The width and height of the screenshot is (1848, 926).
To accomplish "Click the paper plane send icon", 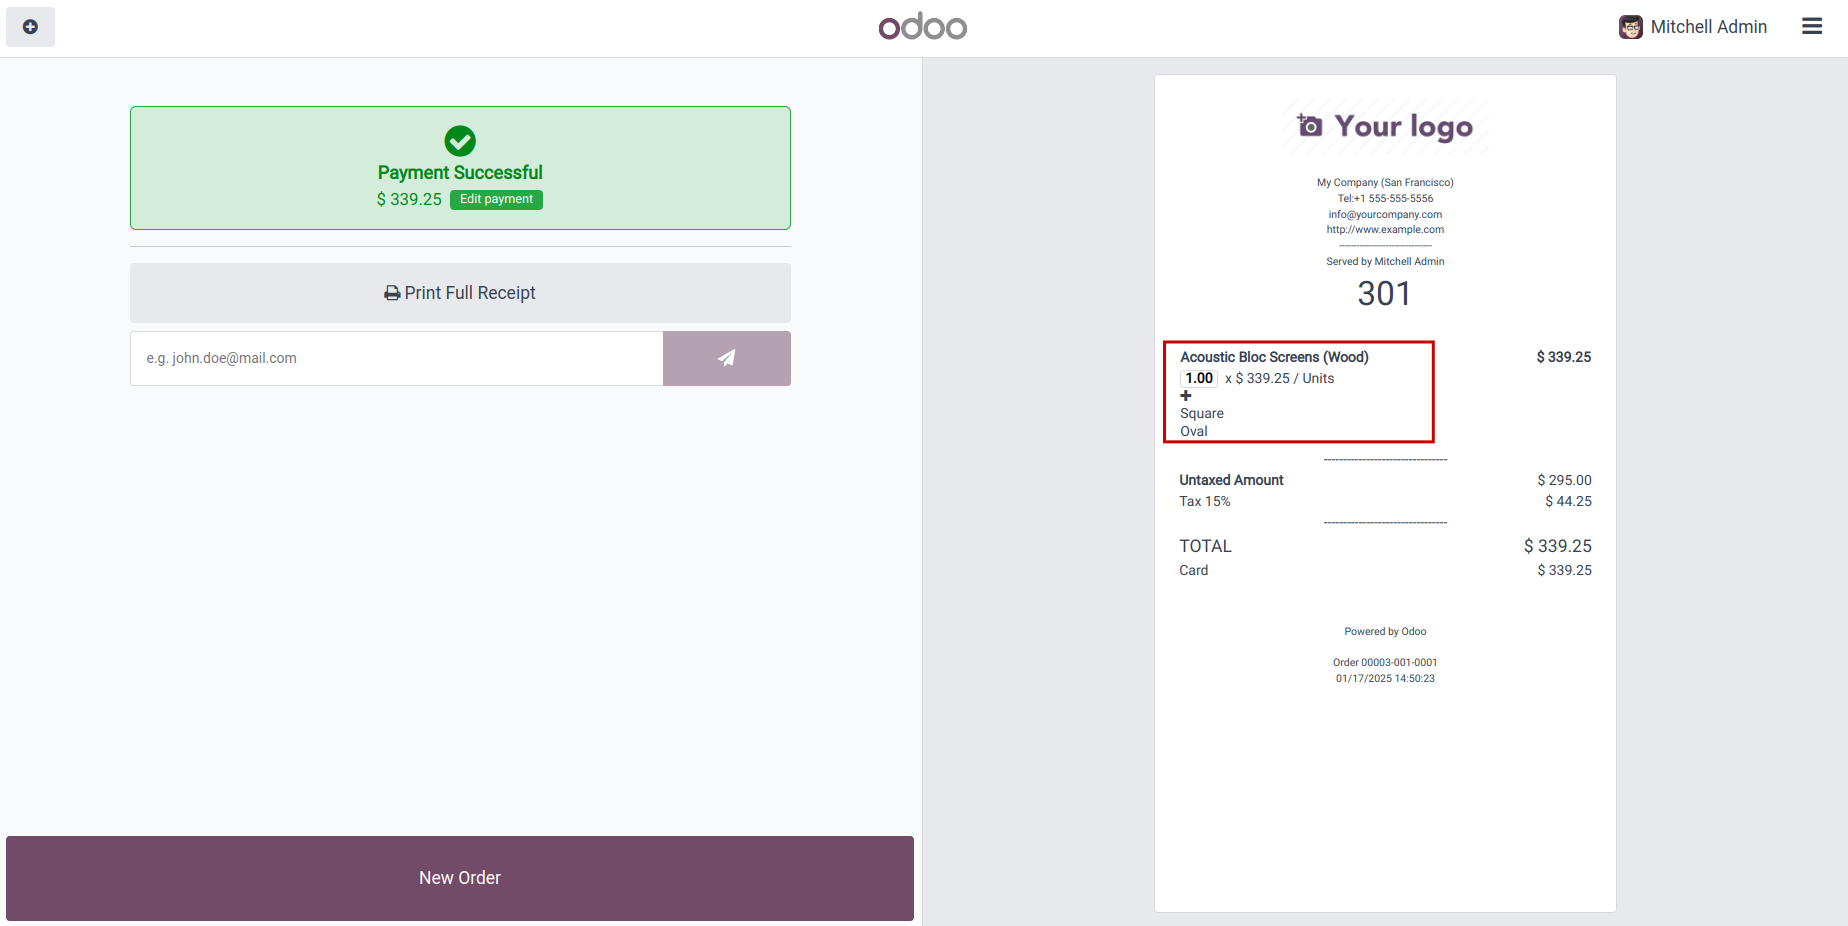I will (x=727, y=358).
